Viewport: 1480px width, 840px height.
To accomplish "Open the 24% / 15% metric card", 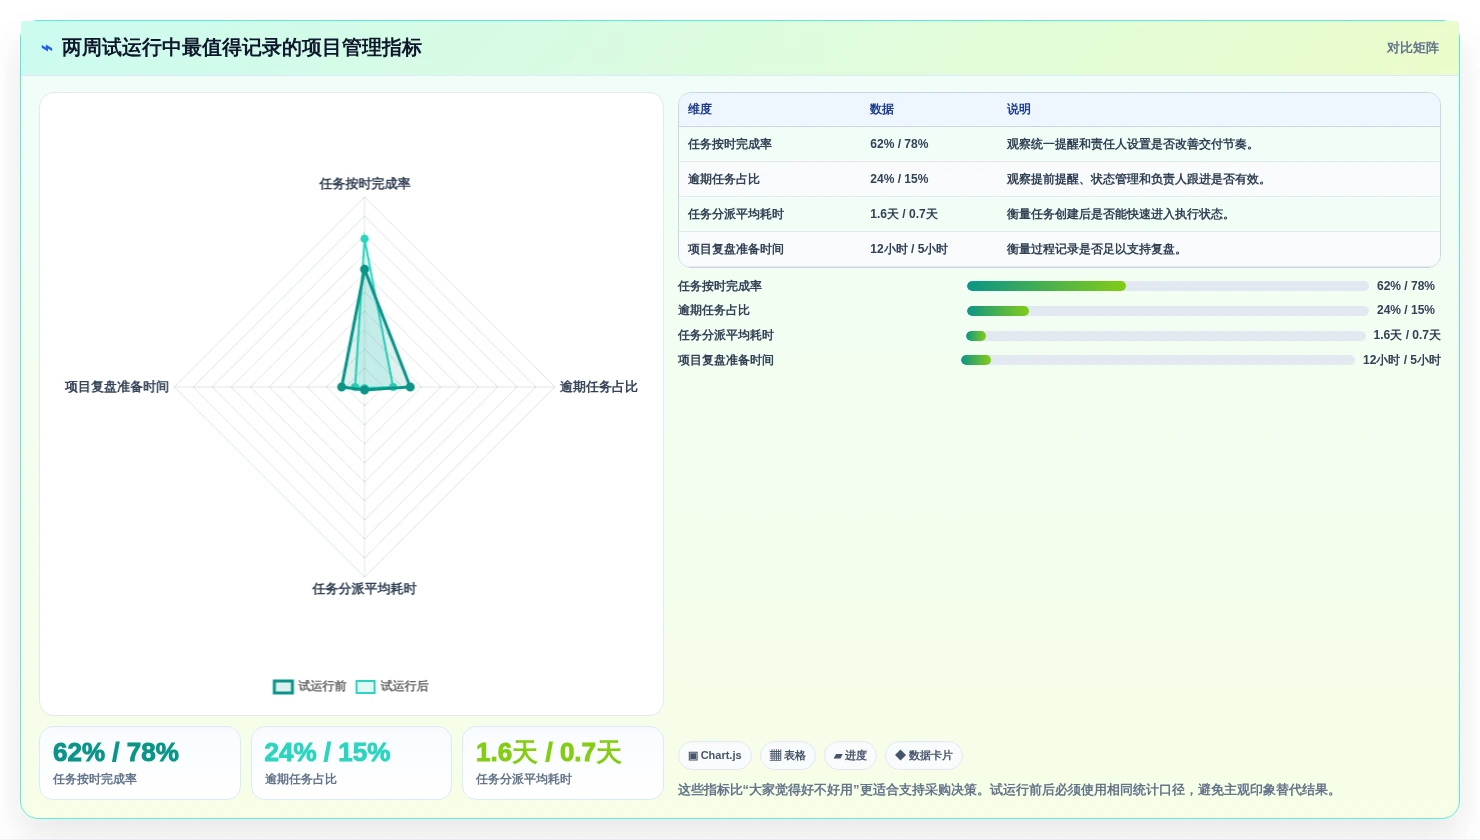I will [351, 763].
